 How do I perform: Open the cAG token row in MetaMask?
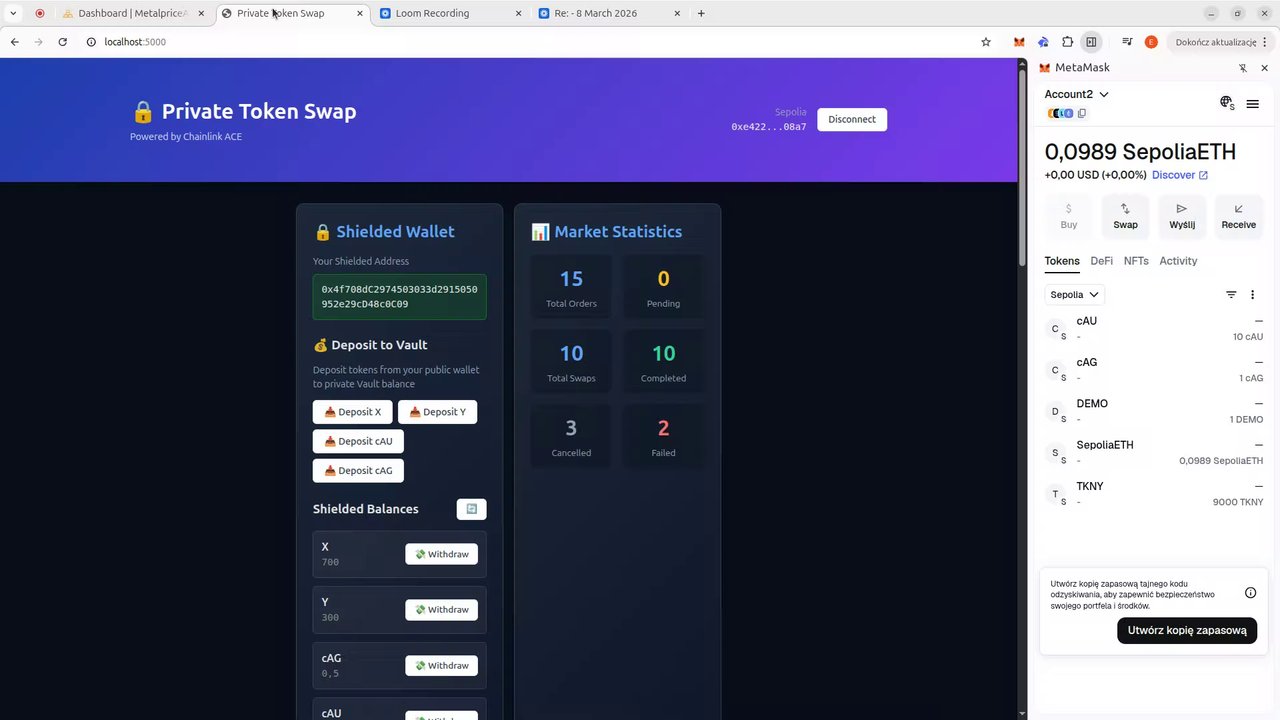[x=1154, y=370]
